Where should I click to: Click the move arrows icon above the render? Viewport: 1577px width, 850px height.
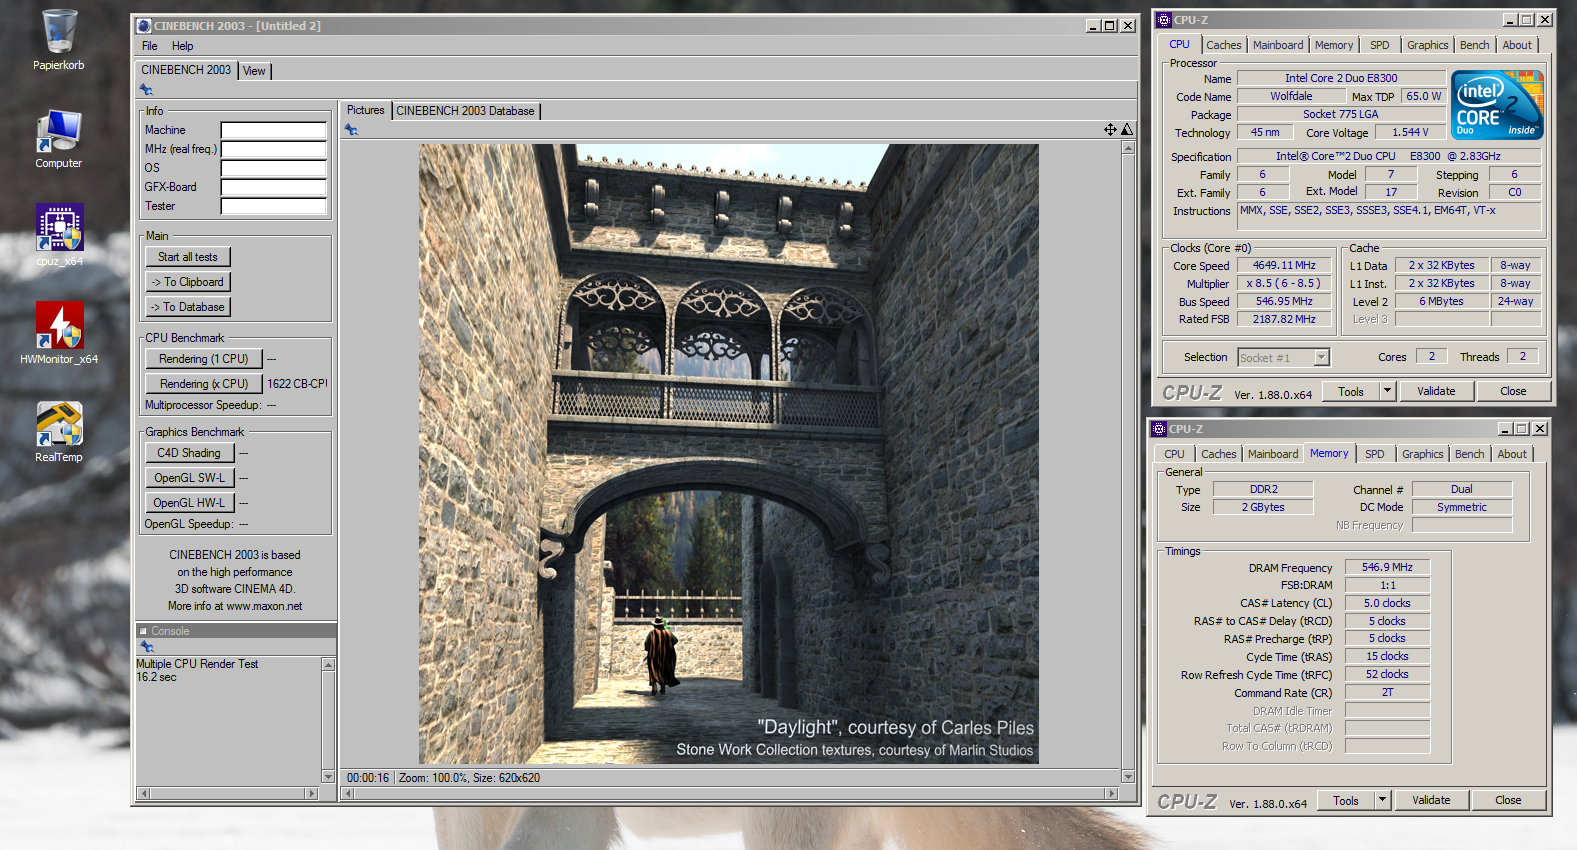coord(1110,129)
